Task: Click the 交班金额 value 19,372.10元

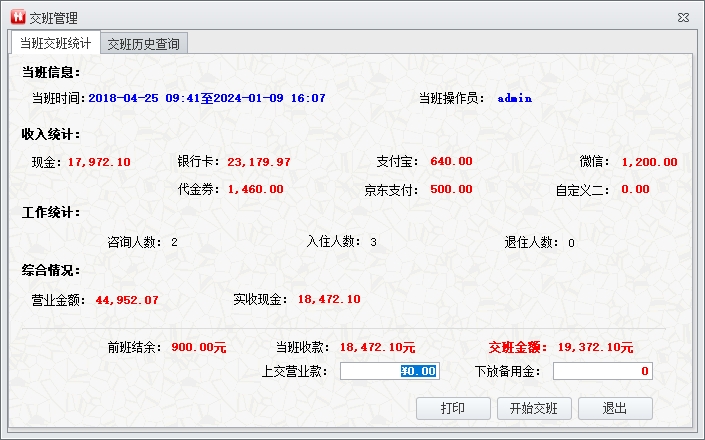Action: coord(596,348)
